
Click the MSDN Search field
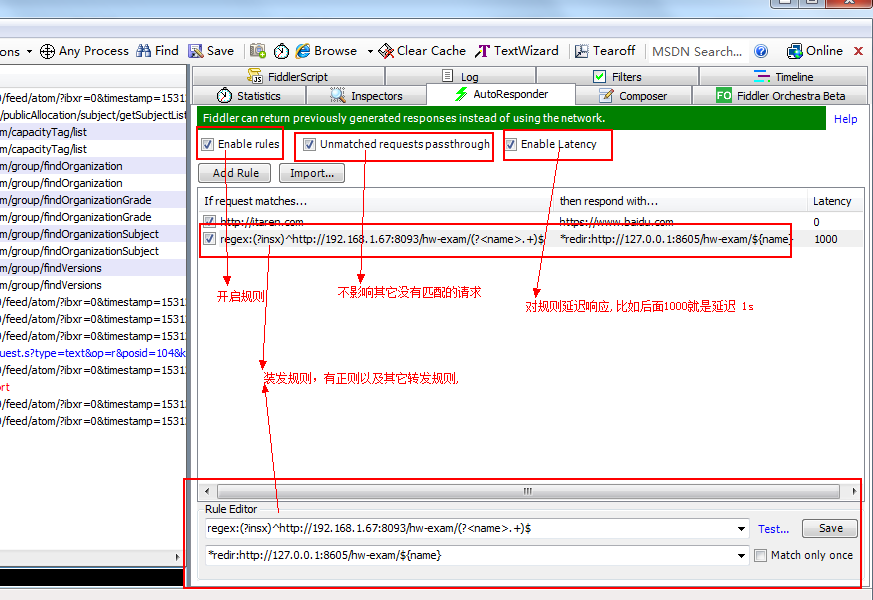coord(697,51)
